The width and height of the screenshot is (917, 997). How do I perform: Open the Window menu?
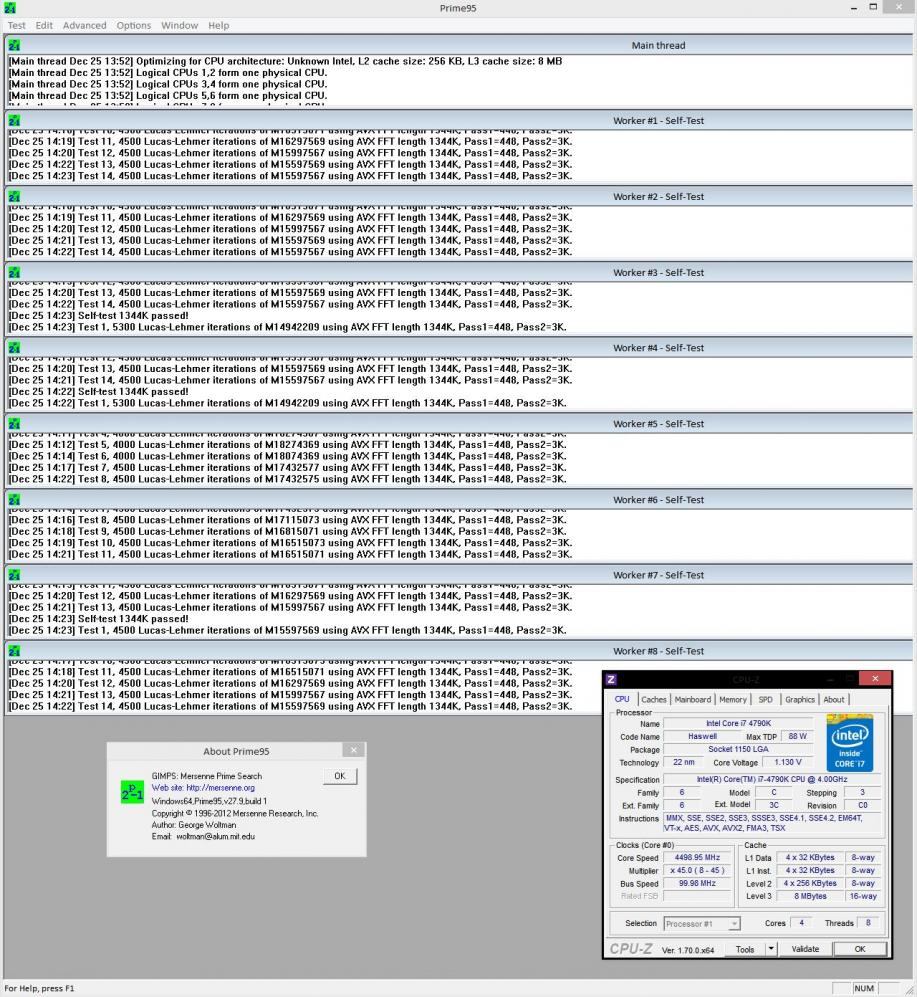[x=179, y=25]
